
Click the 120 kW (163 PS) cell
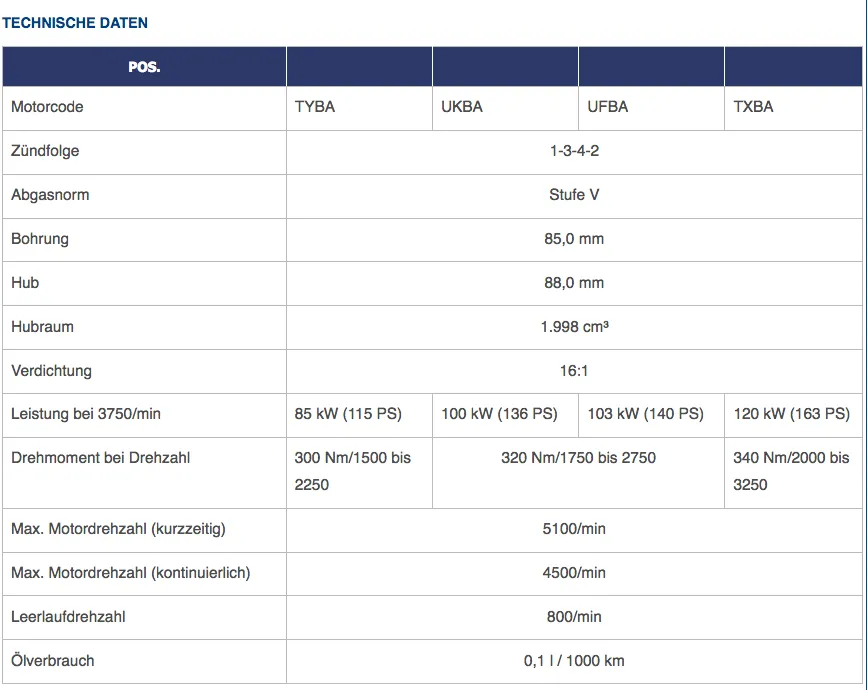coord(791,414)
